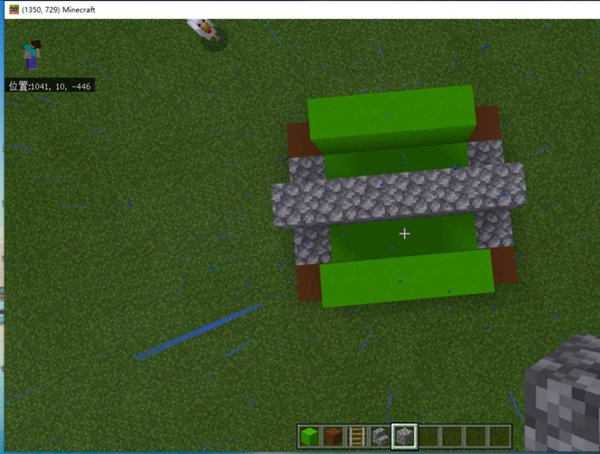Click the white crosshair on the structure
600x454 pixels.
[404, 233]
